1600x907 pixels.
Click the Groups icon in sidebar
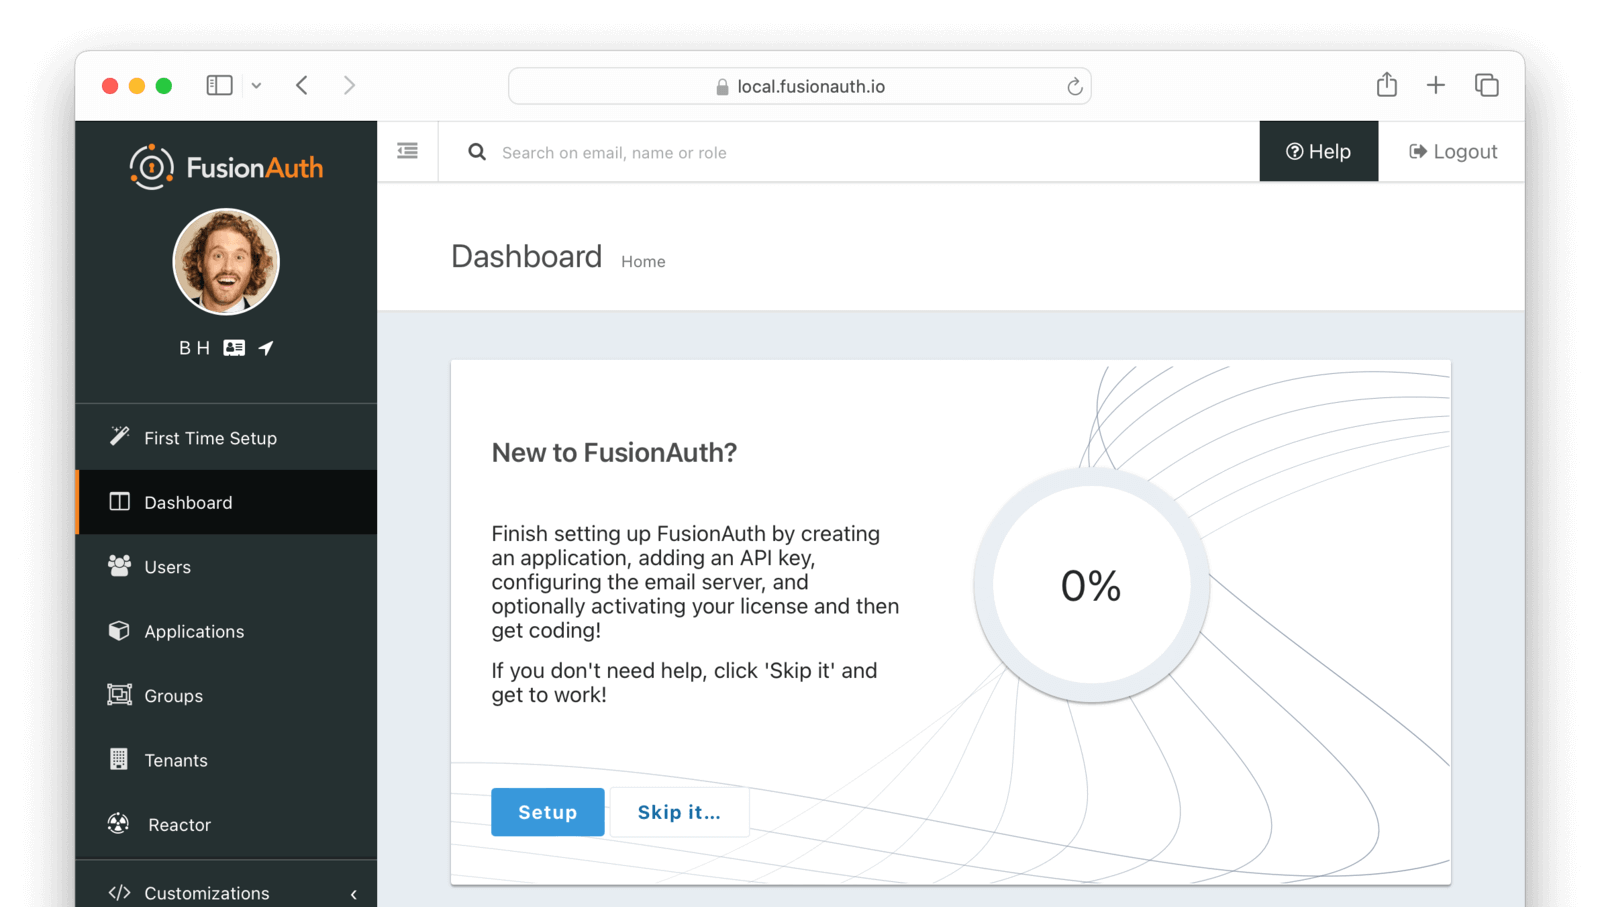[119, 695]
